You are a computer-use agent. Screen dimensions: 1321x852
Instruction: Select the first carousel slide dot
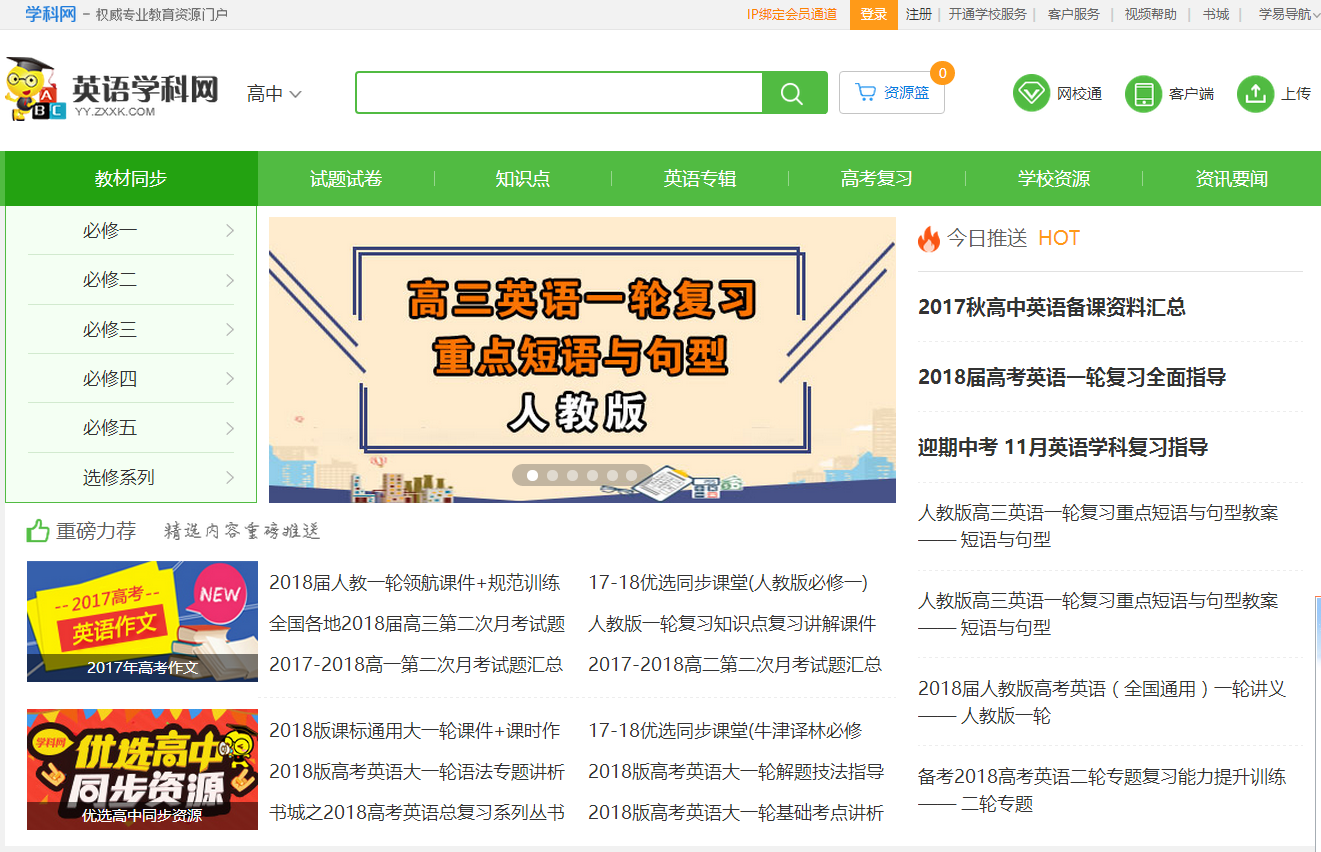[532, 475]
